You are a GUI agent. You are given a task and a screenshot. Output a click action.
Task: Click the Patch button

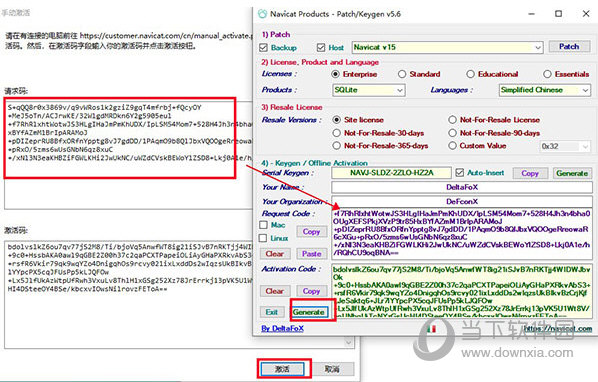pyautogui.click(x=569, y=47)
